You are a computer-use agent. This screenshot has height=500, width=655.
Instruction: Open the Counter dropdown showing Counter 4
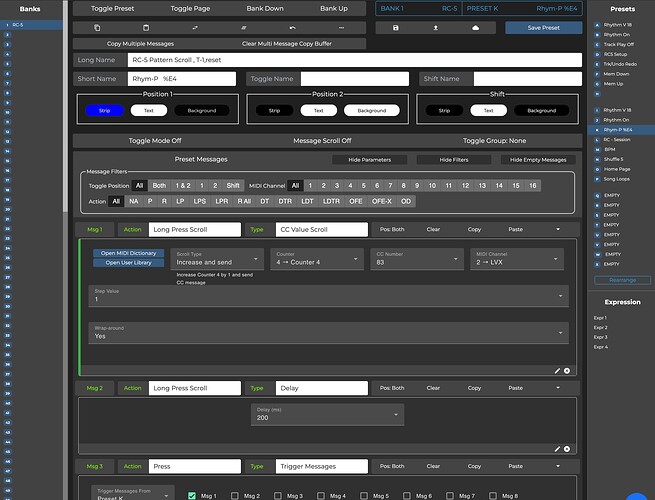coord(317,259)
